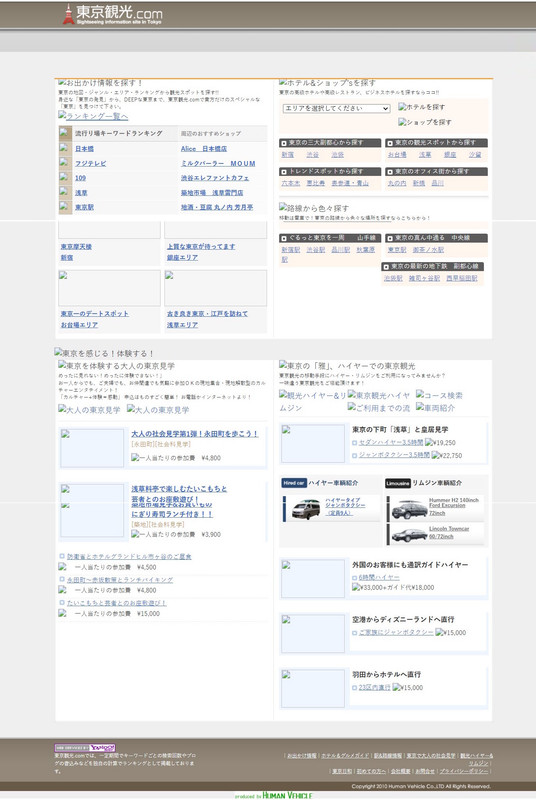Open the エリアを選択してください area dropdown
The image size is (536, 800).
pyautogui.click(x=337, y=108)
